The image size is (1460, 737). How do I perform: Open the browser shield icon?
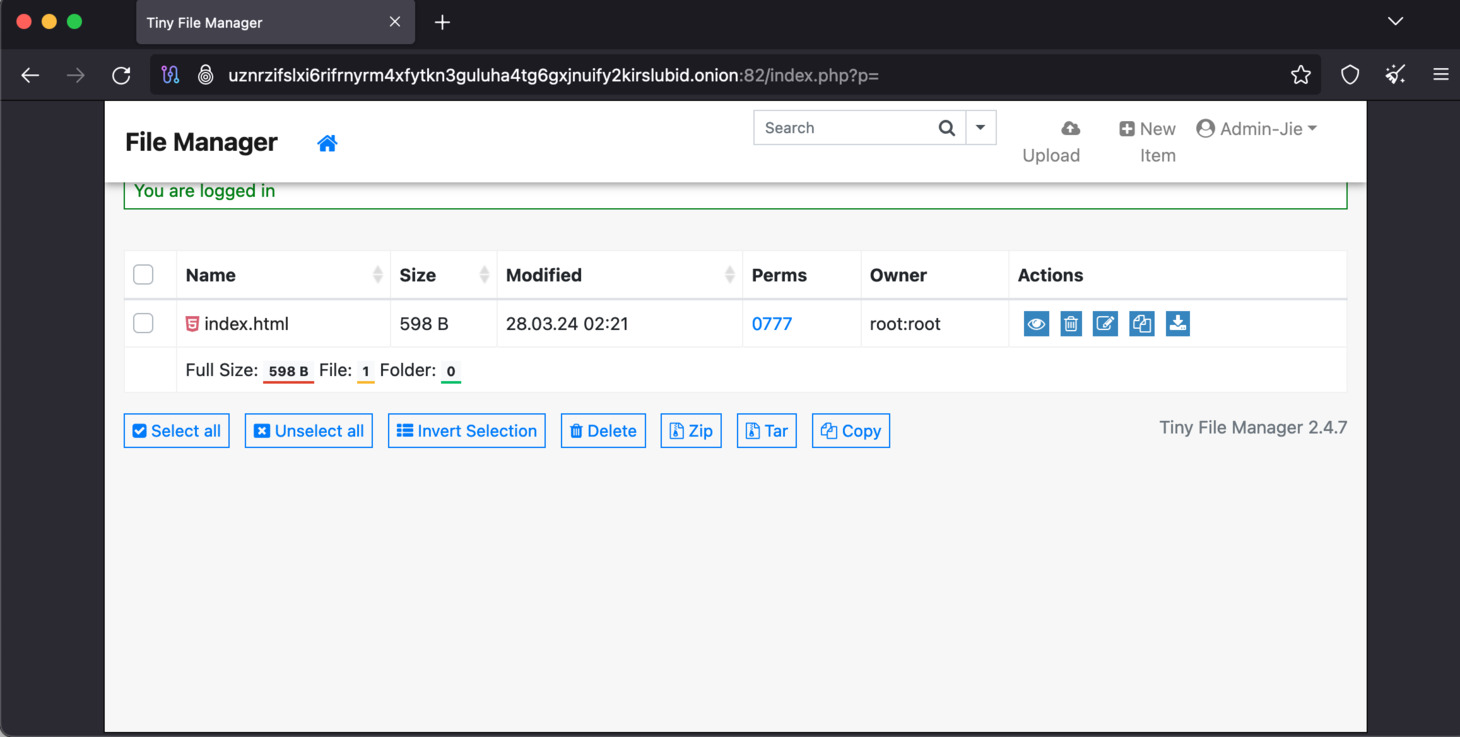(1350, 75)
